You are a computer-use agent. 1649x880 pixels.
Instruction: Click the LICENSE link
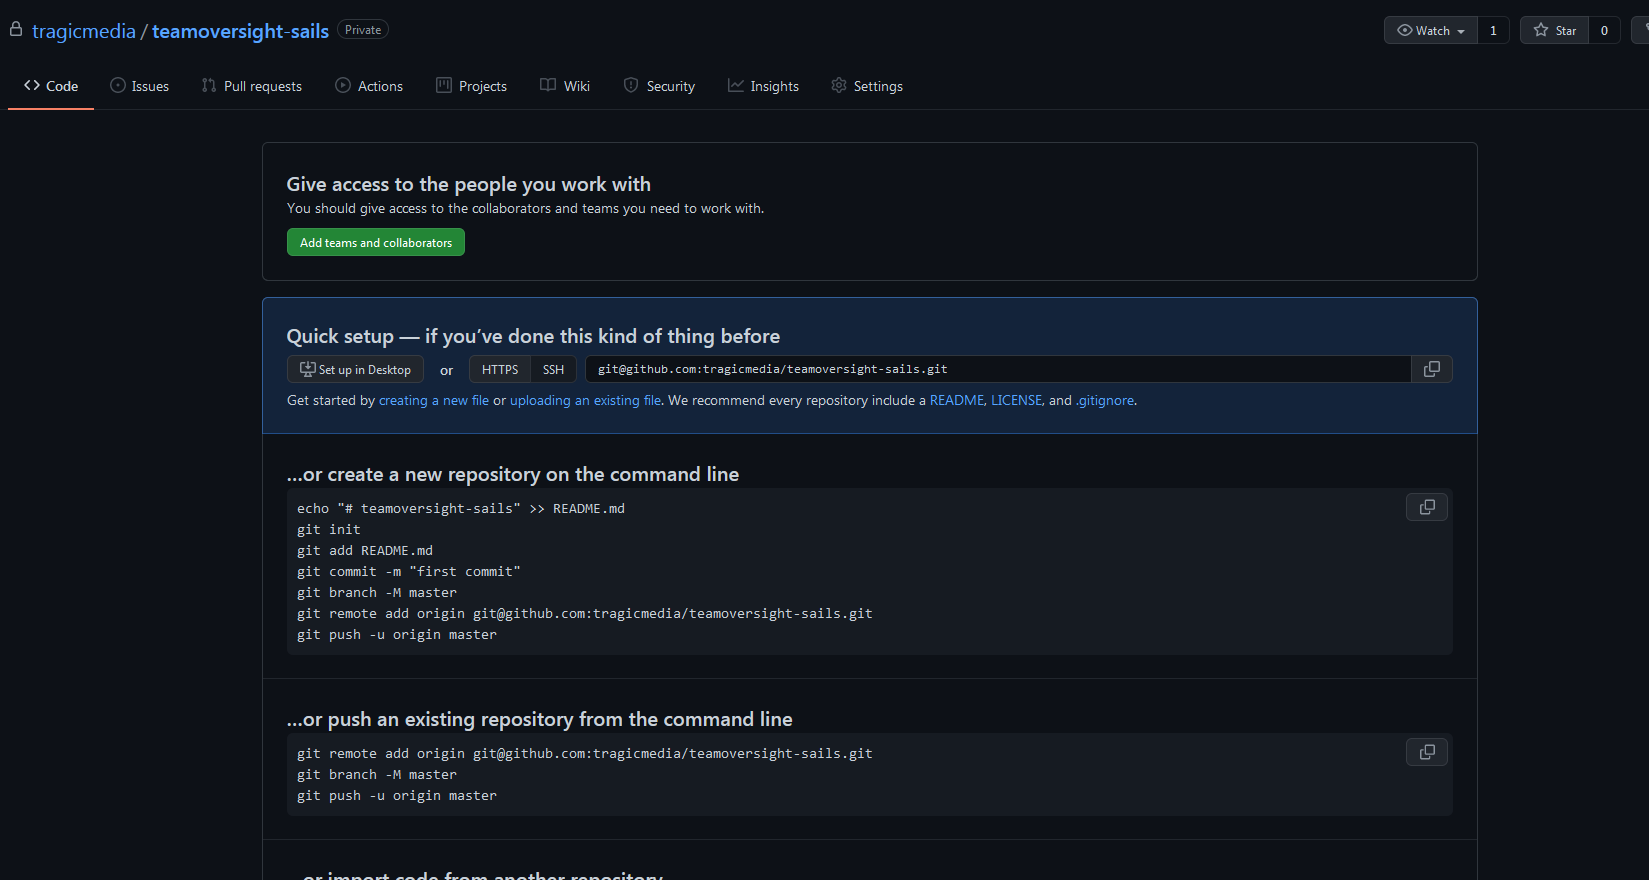1017,400
